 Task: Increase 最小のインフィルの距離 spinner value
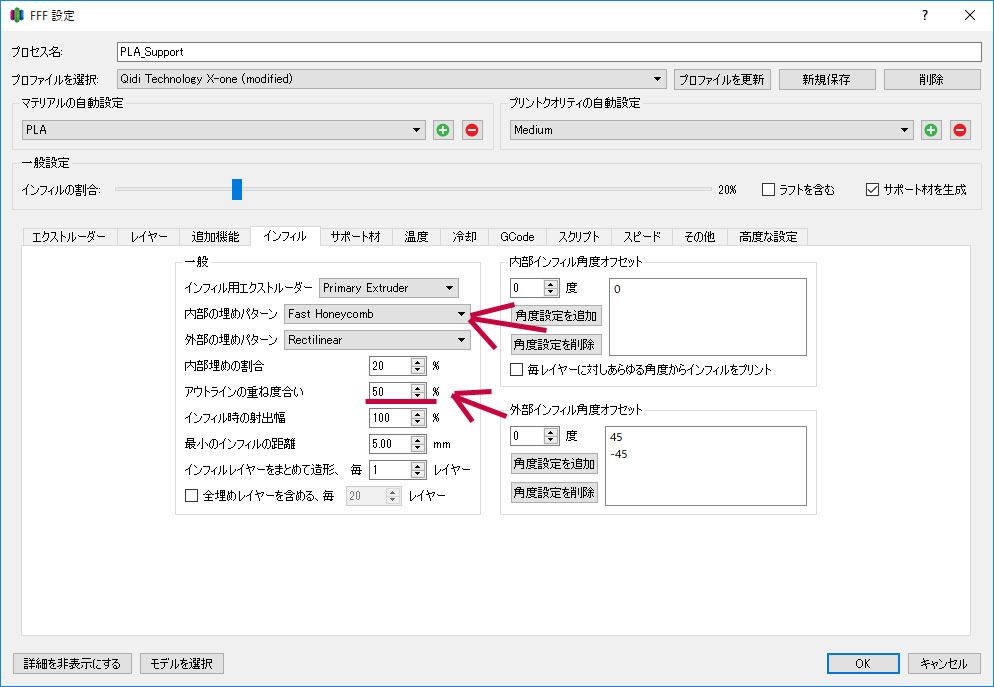click(x=418, y=439)
